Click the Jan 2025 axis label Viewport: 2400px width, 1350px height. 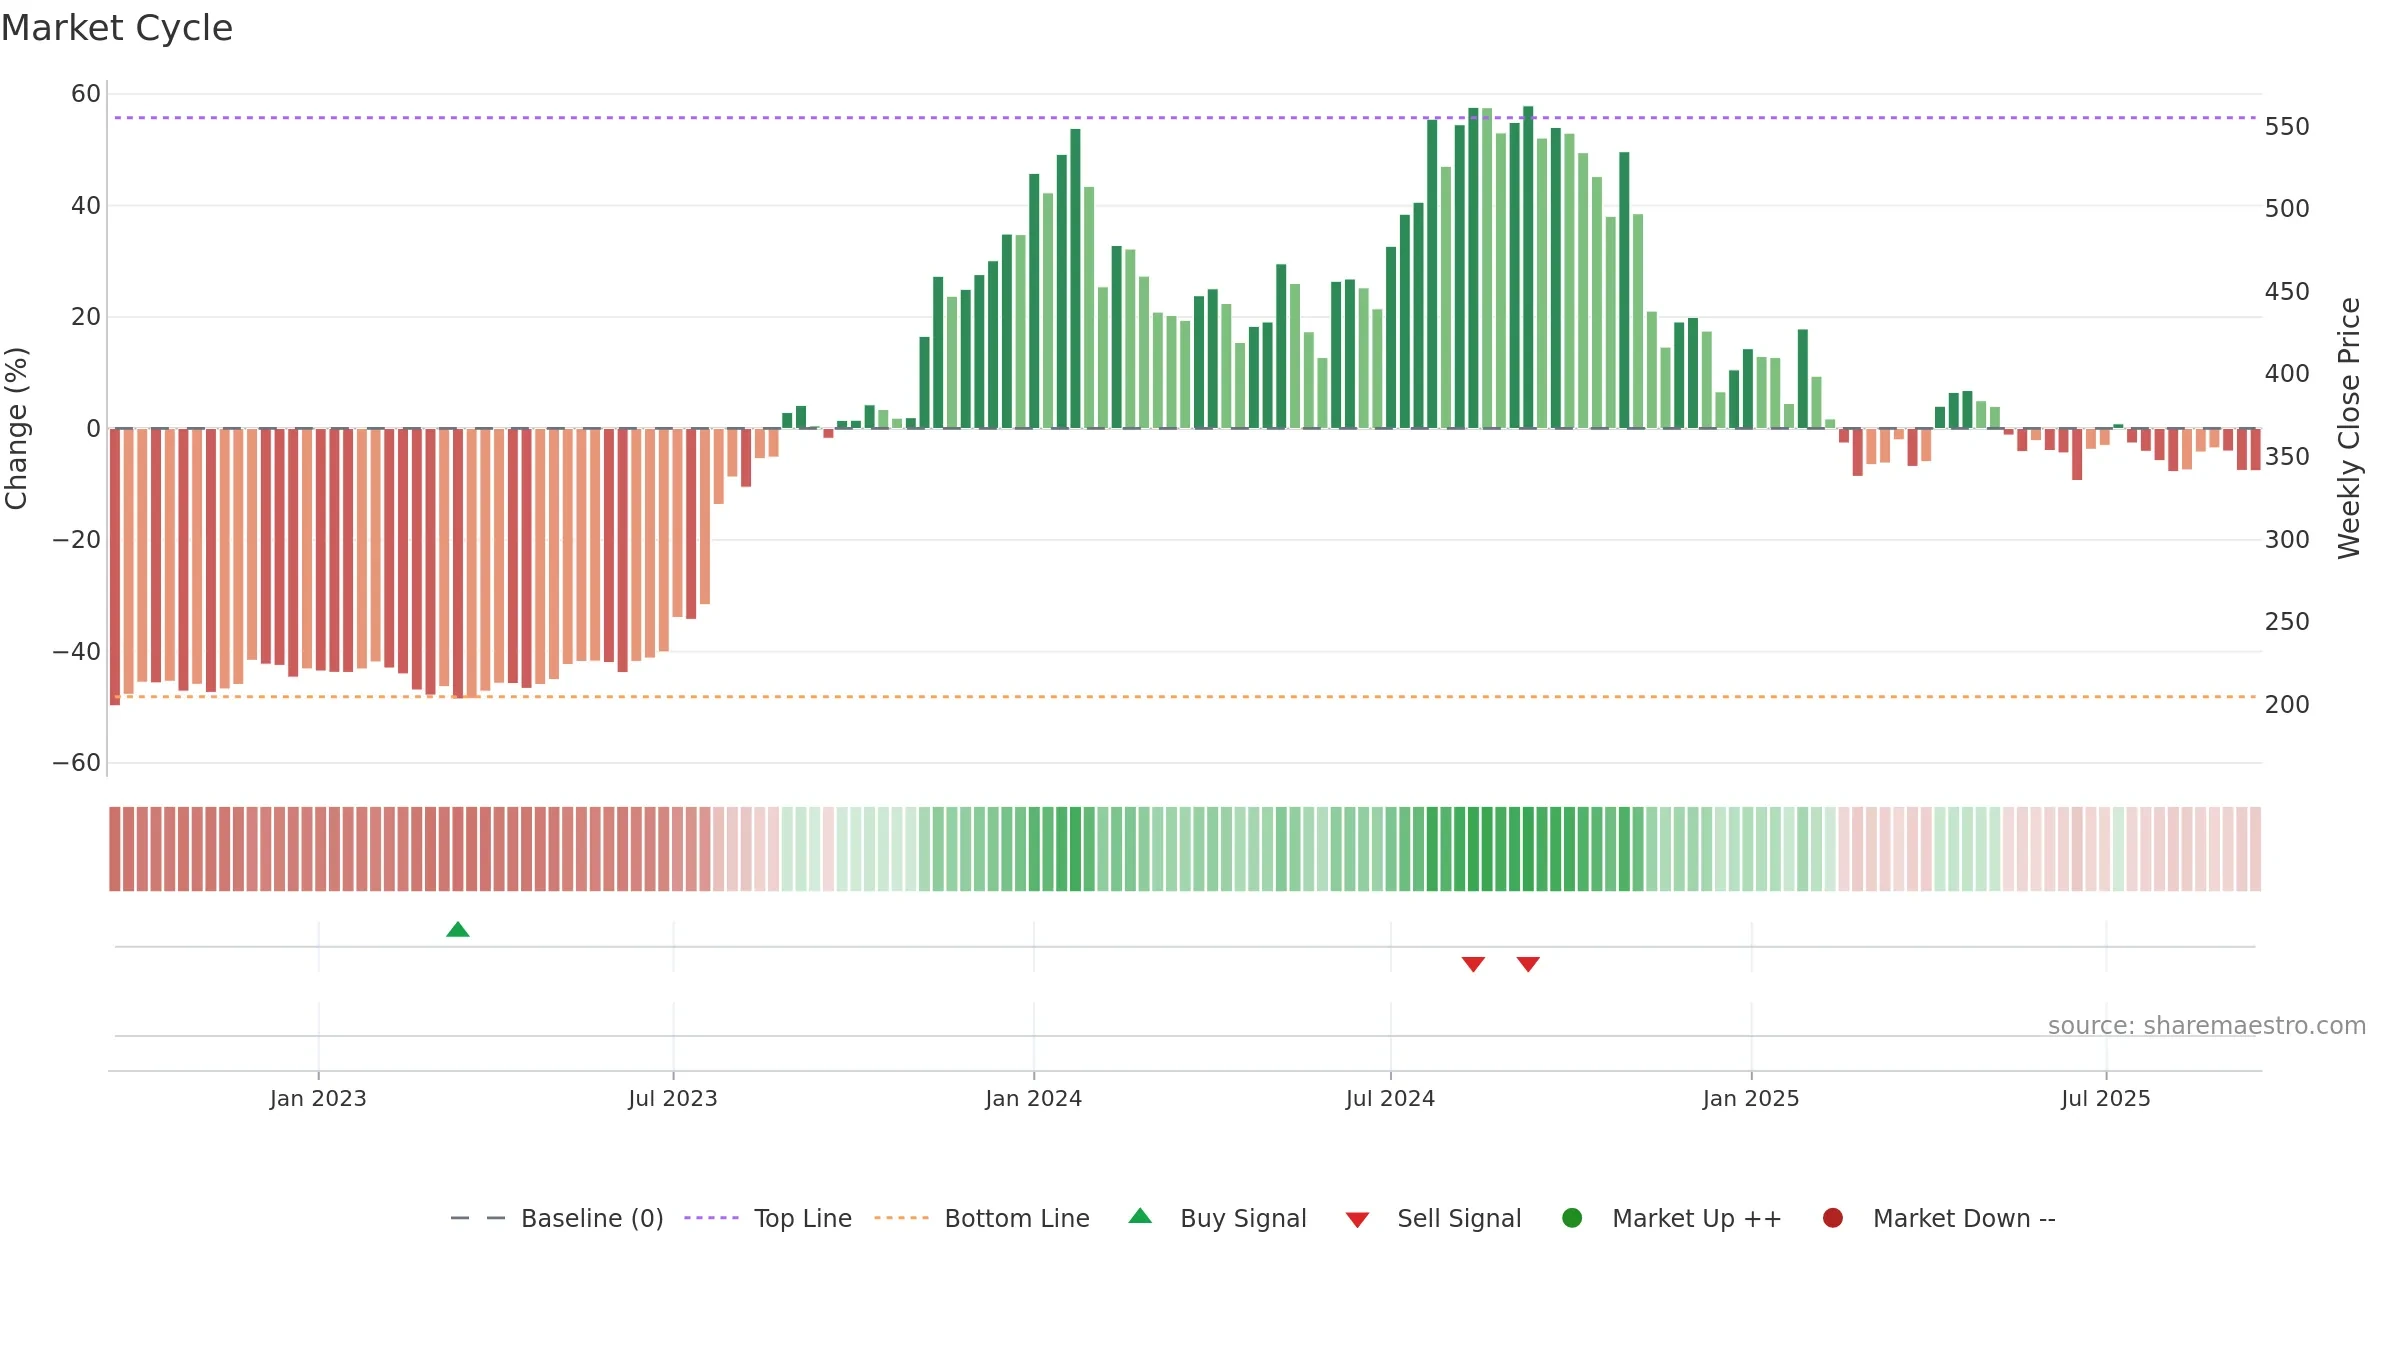[1751, 1098]
